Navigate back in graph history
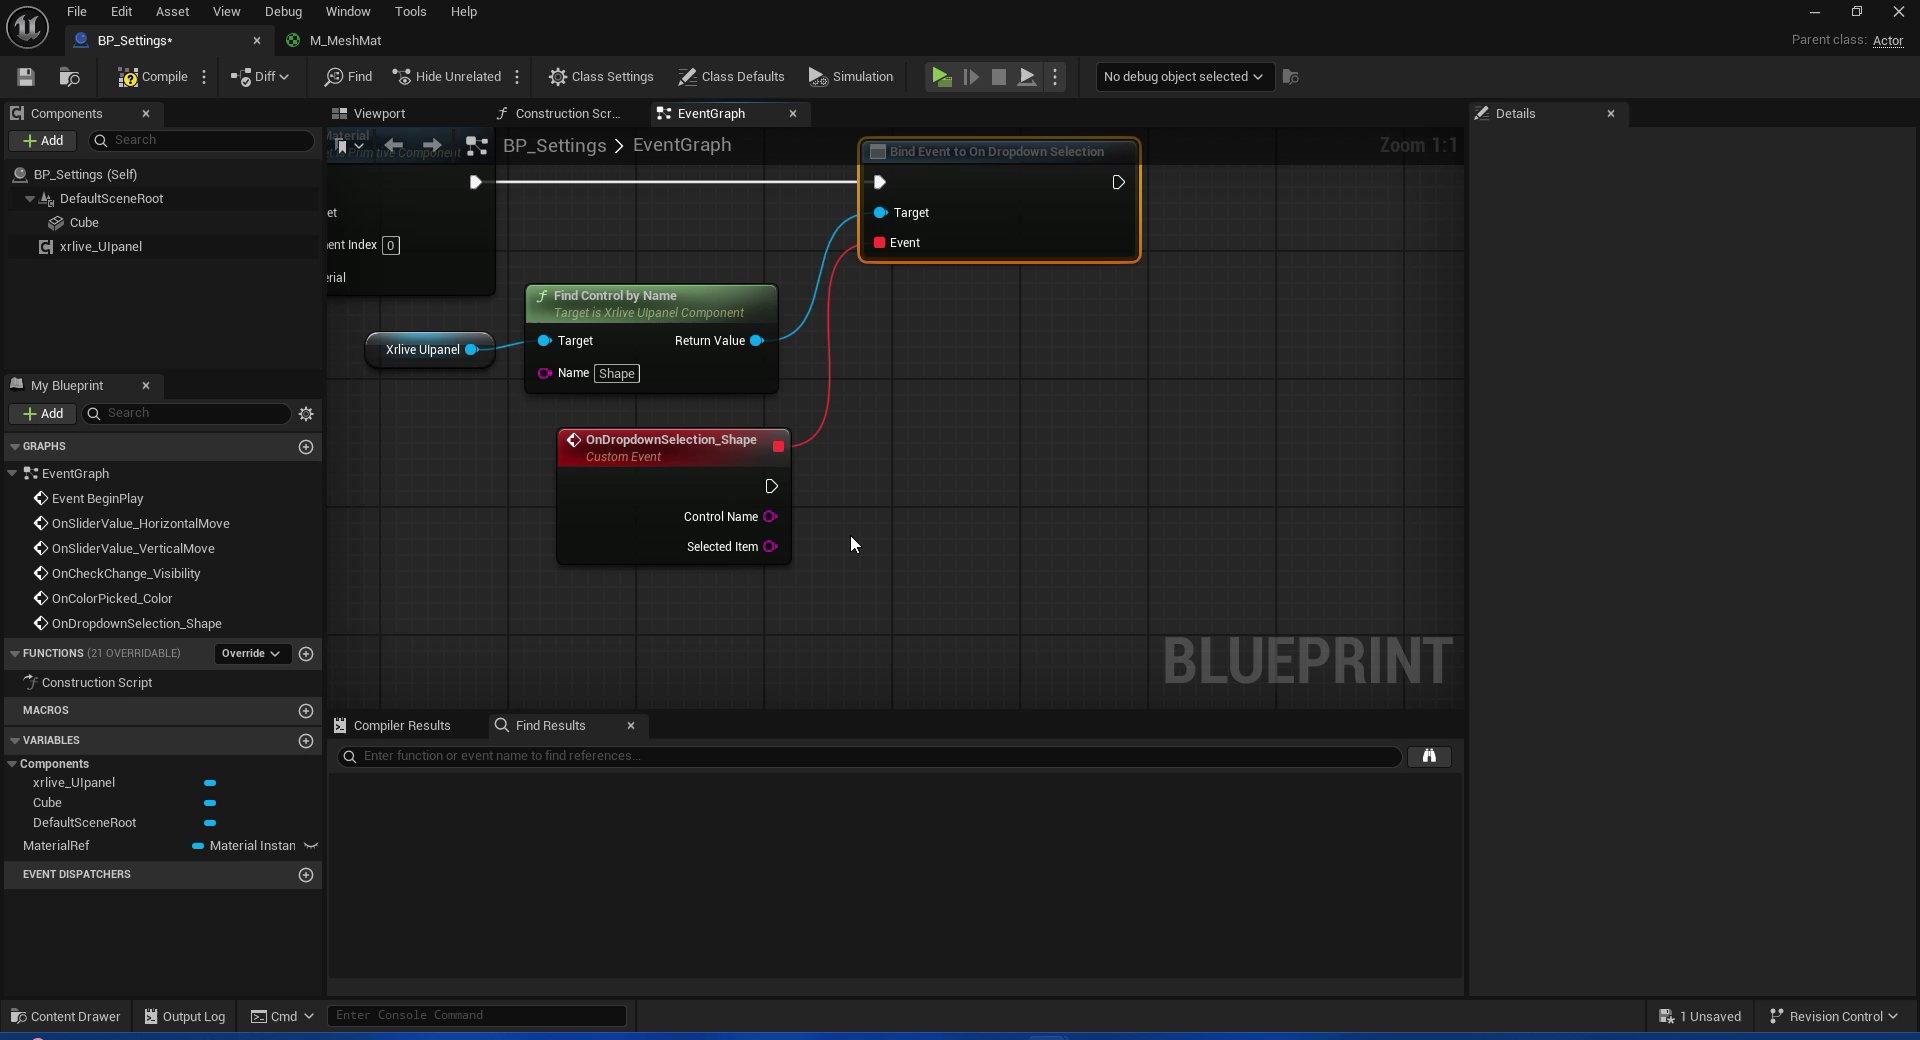1920x1040 pixels. coord(394,146)
